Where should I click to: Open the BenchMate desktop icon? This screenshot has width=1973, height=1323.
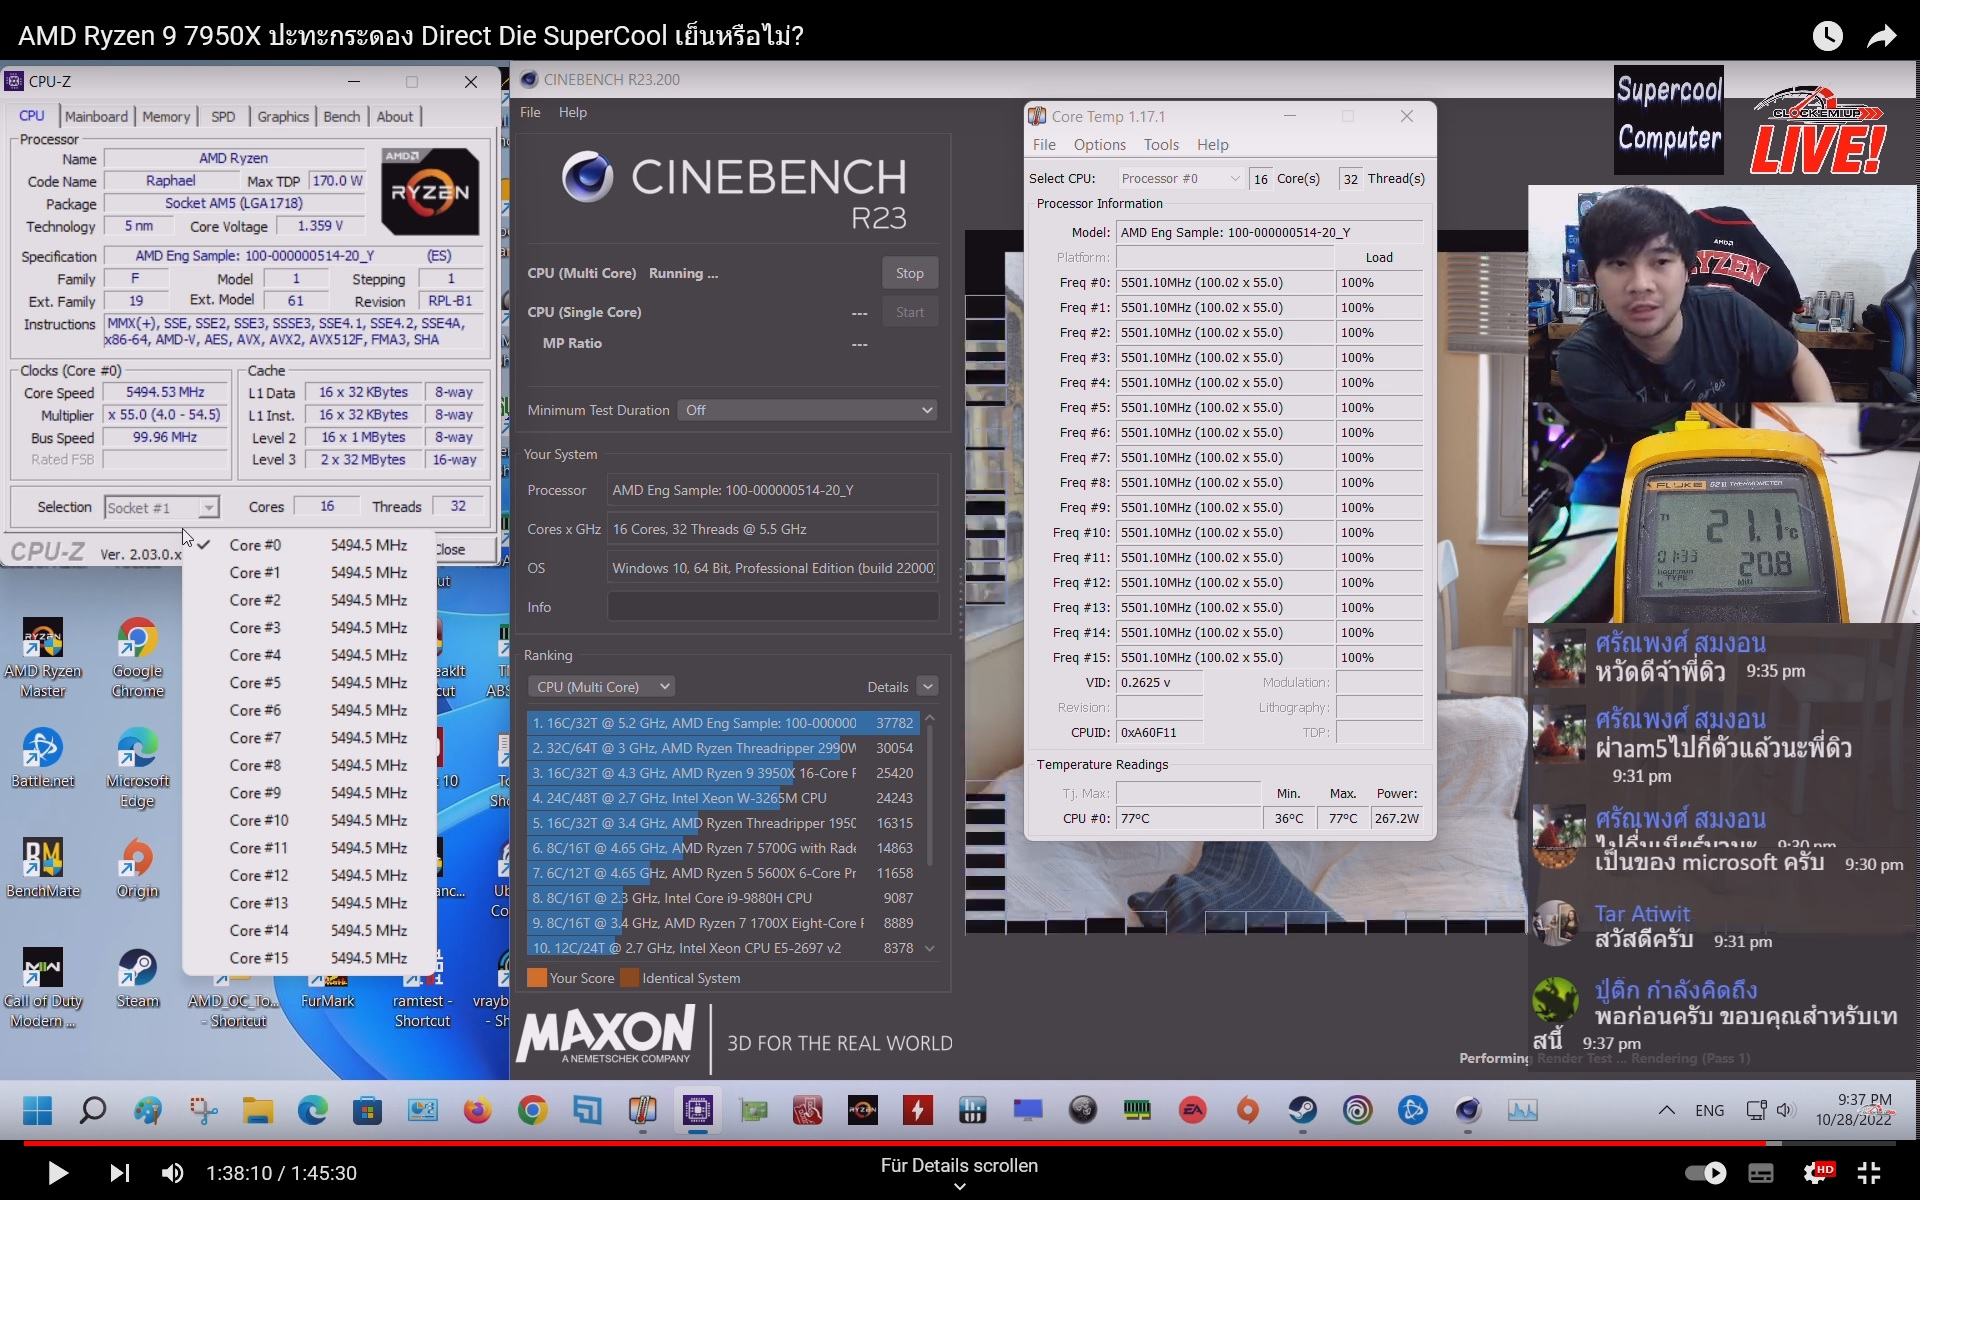click(43, 868)
